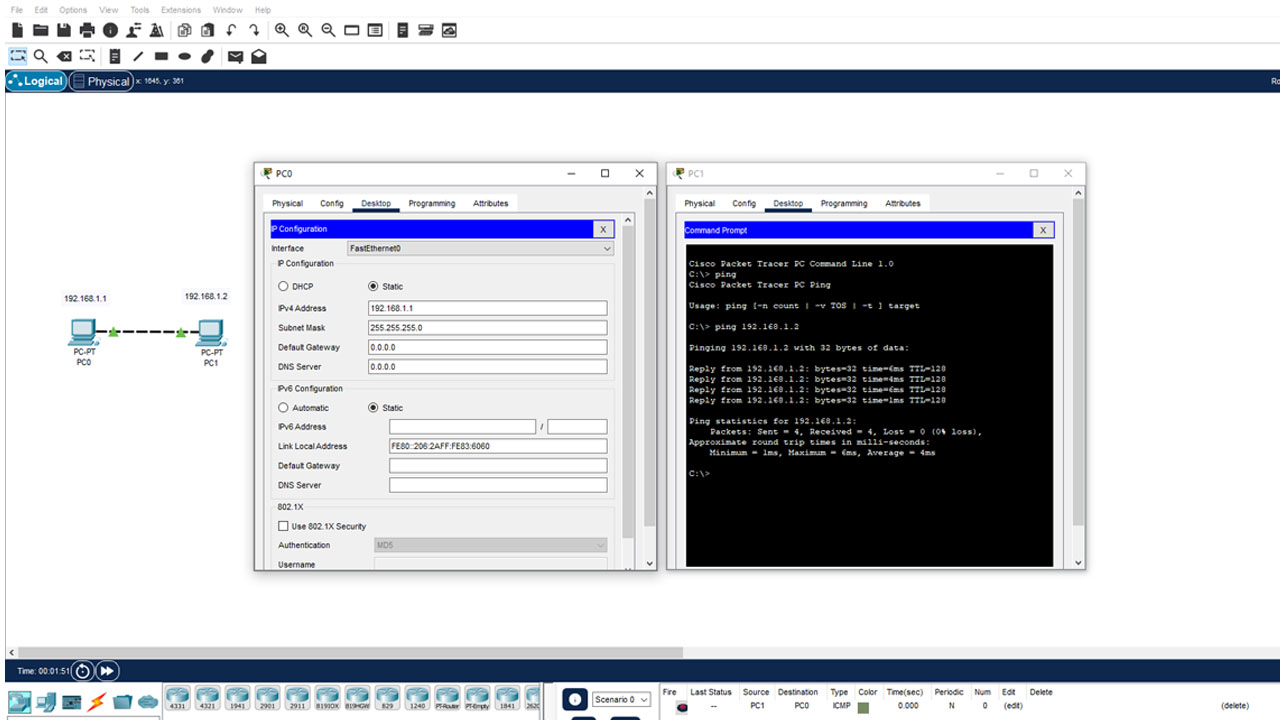
Task: Click the Fast Forward Time button
Action: point(107,671)
